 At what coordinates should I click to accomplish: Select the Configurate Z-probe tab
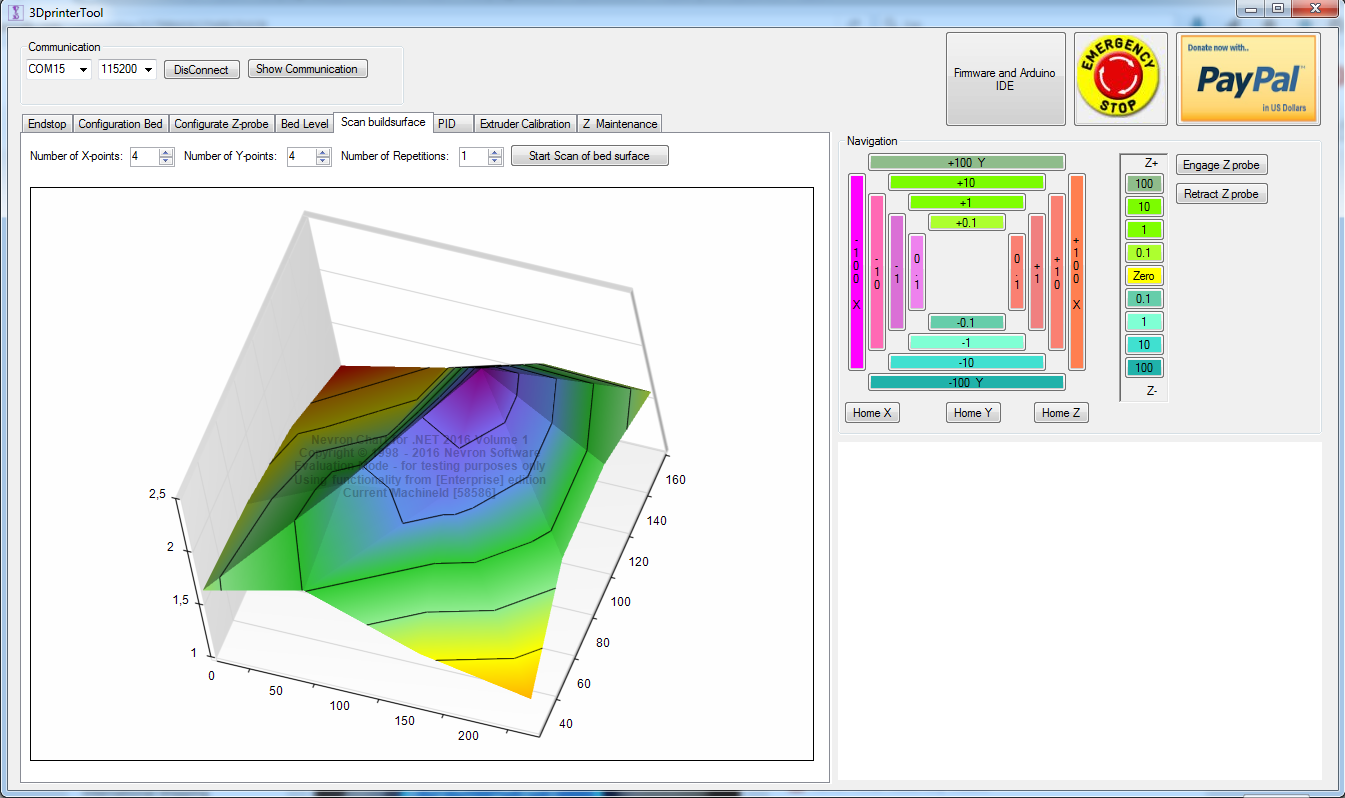coord(221,124)
